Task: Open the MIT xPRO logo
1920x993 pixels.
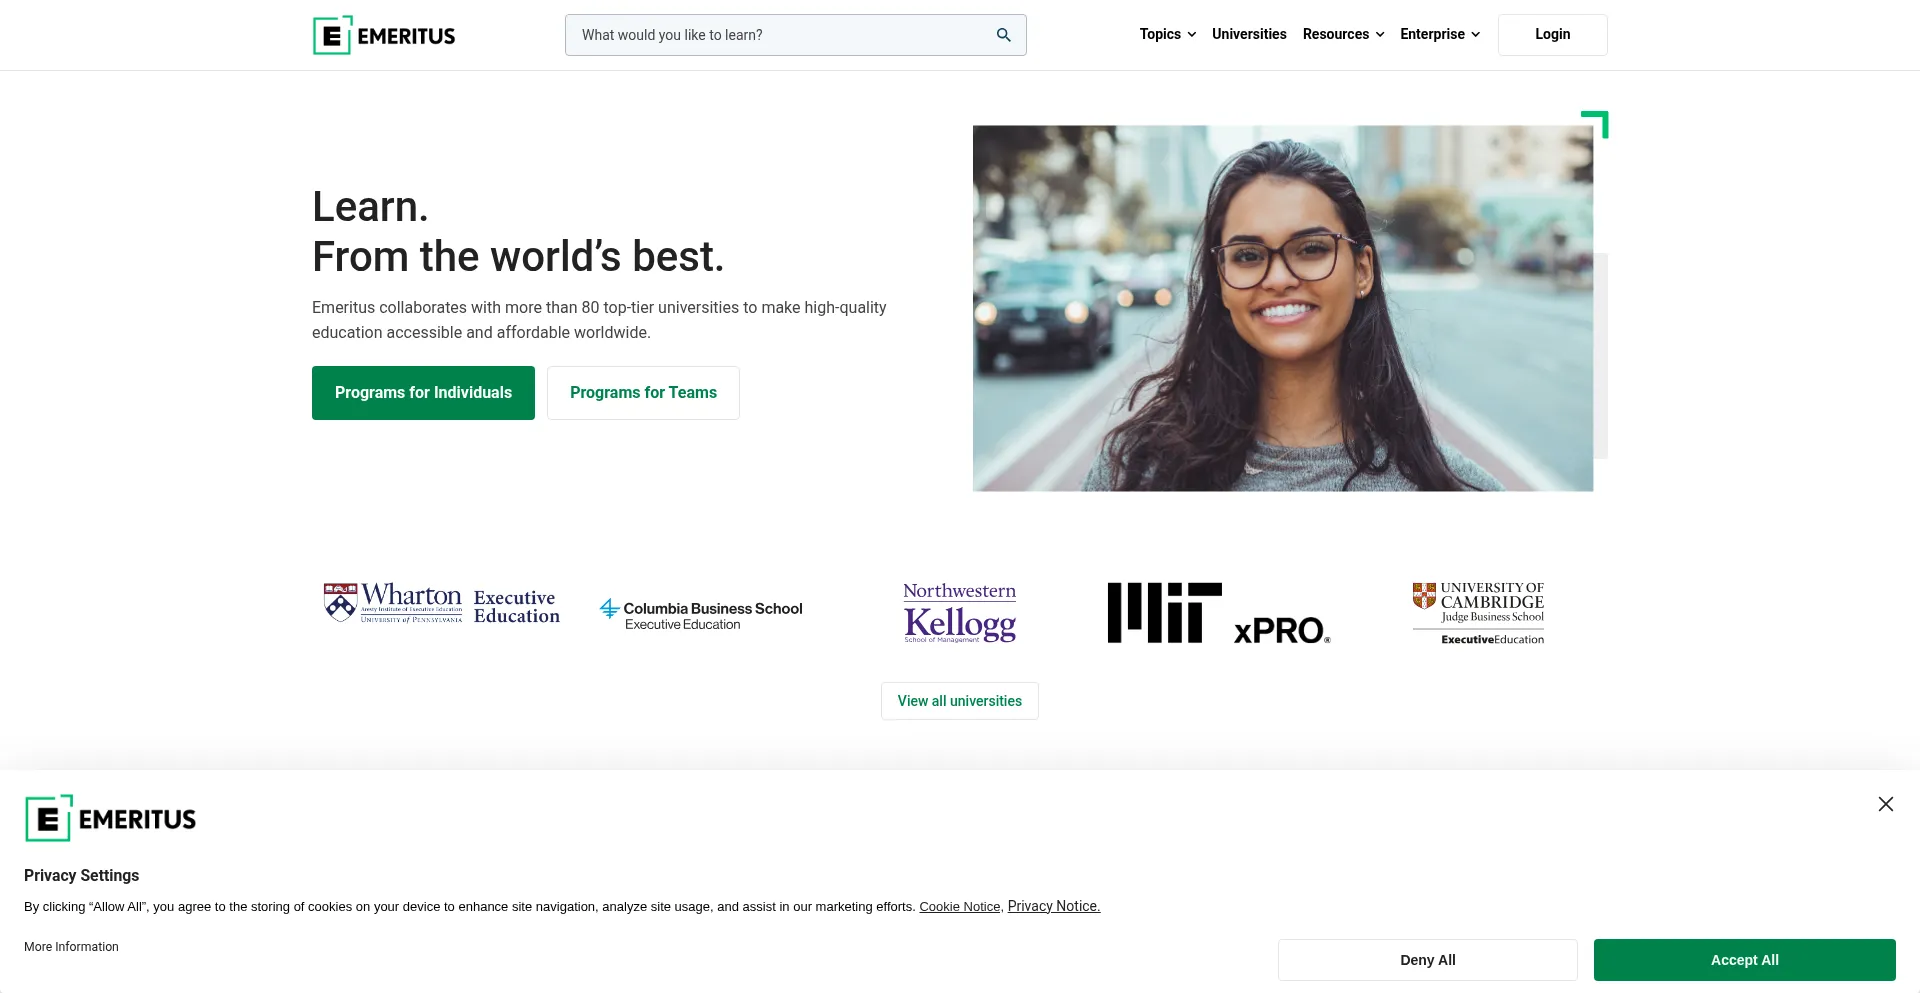Action: 1218,613
